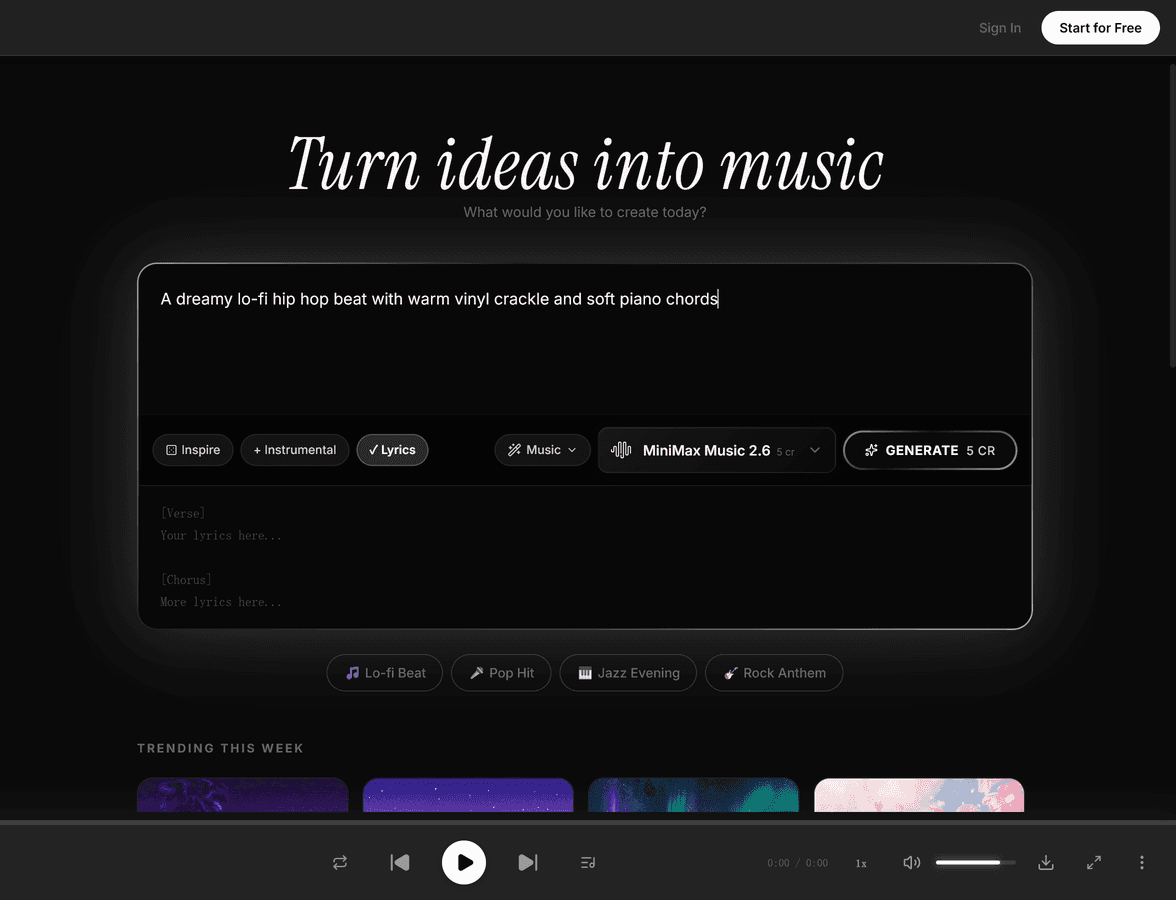Click the Trending This Week heading

(220, 748)
